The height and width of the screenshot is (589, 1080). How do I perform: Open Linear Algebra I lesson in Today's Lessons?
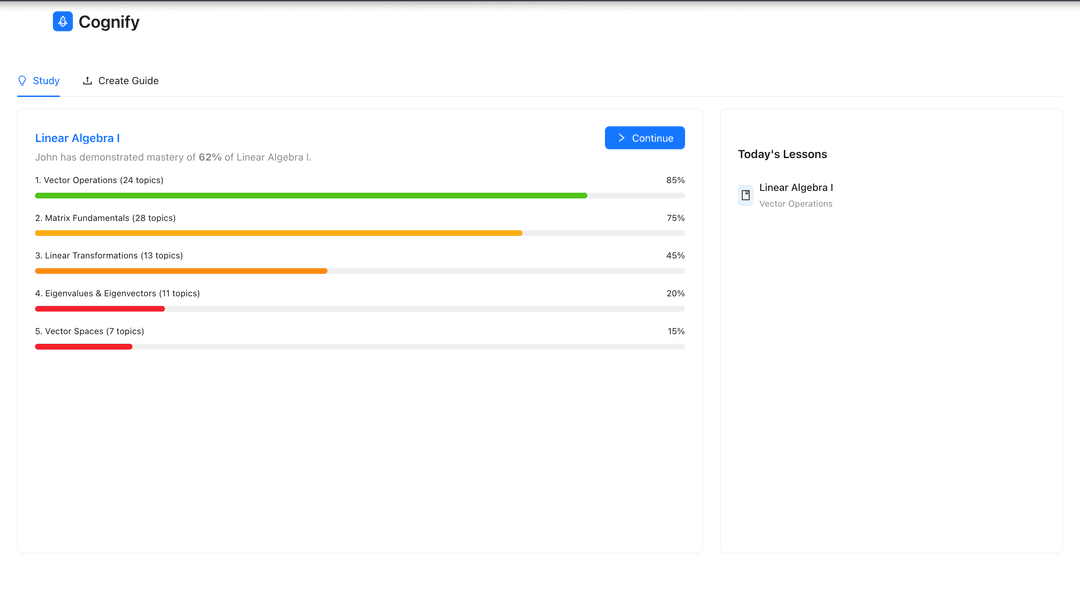[796, 188]
